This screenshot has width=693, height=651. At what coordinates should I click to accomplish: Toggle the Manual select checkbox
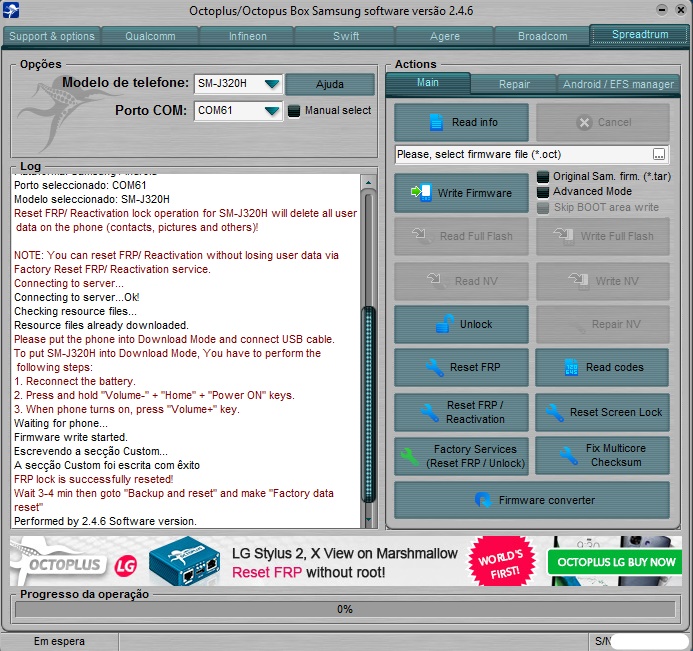pyautogui.click(x=294, y=110)
